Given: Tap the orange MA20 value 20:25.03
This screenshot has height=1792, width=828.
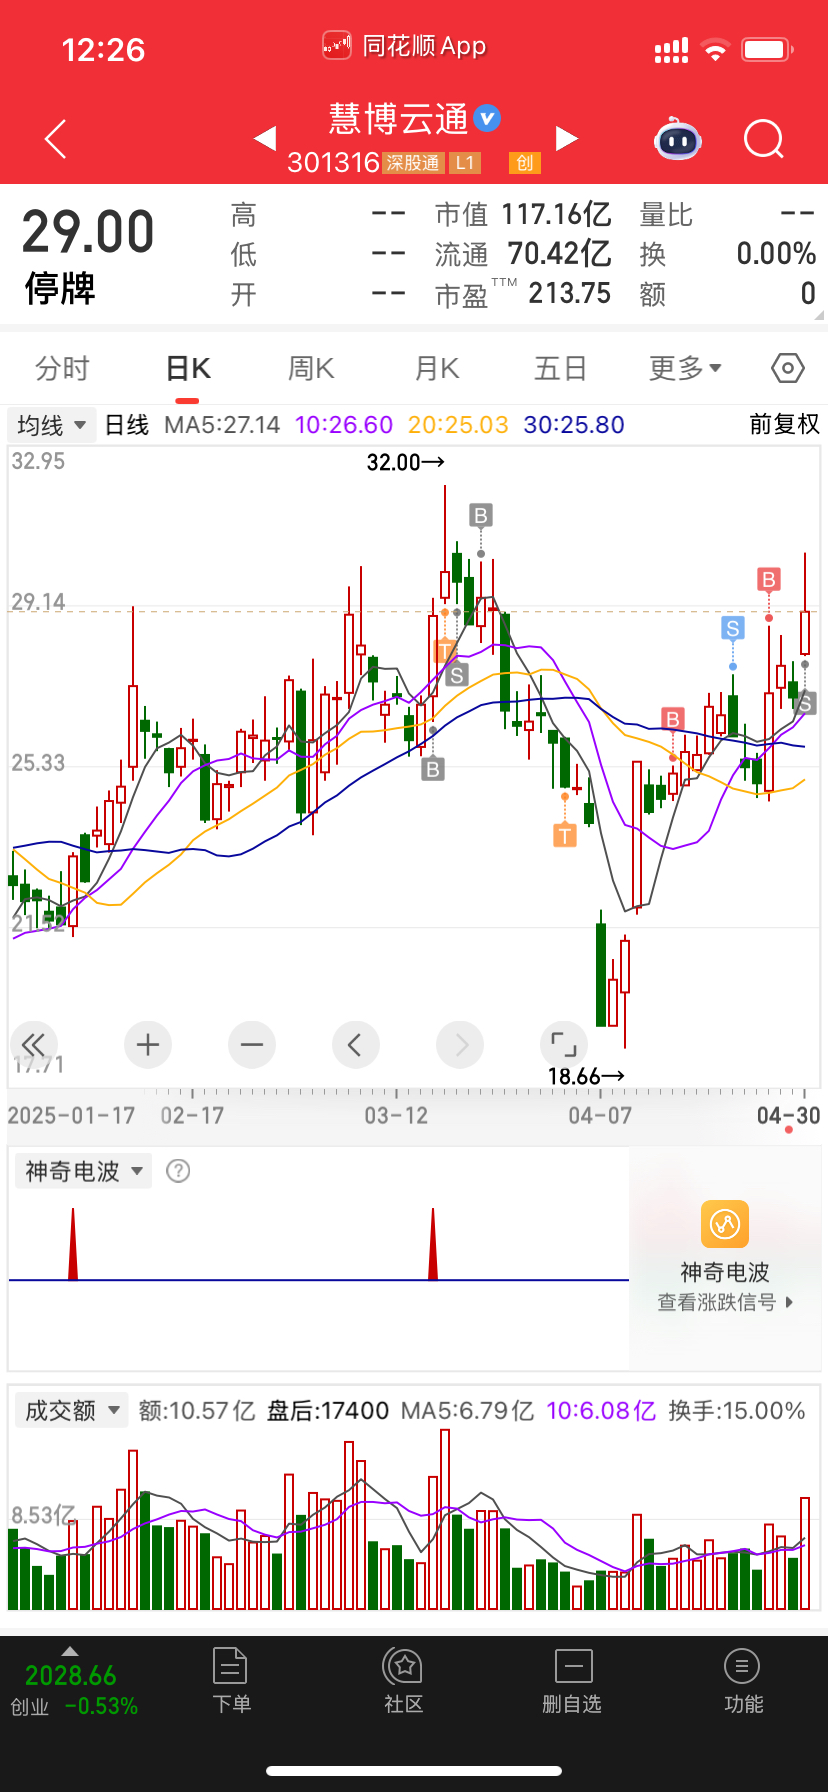Looking at the screenshot, I should coord(458,425).
